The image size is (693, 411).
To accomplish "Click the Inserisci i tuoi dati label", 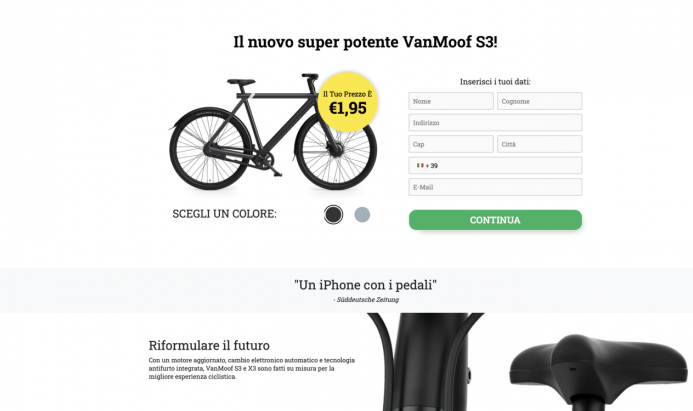I will 495,82.
